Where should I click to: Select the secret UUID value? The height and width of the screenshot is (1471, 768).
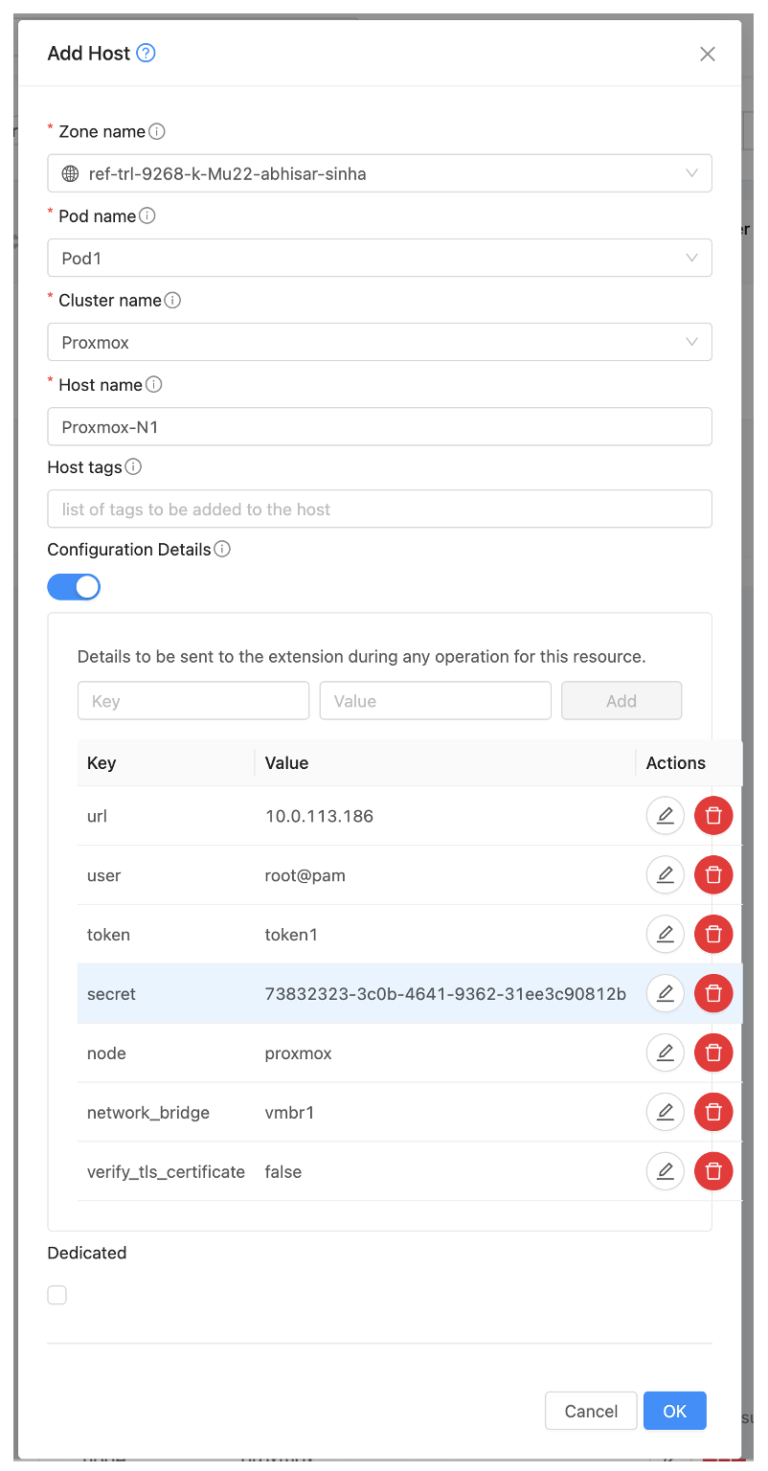445,993
